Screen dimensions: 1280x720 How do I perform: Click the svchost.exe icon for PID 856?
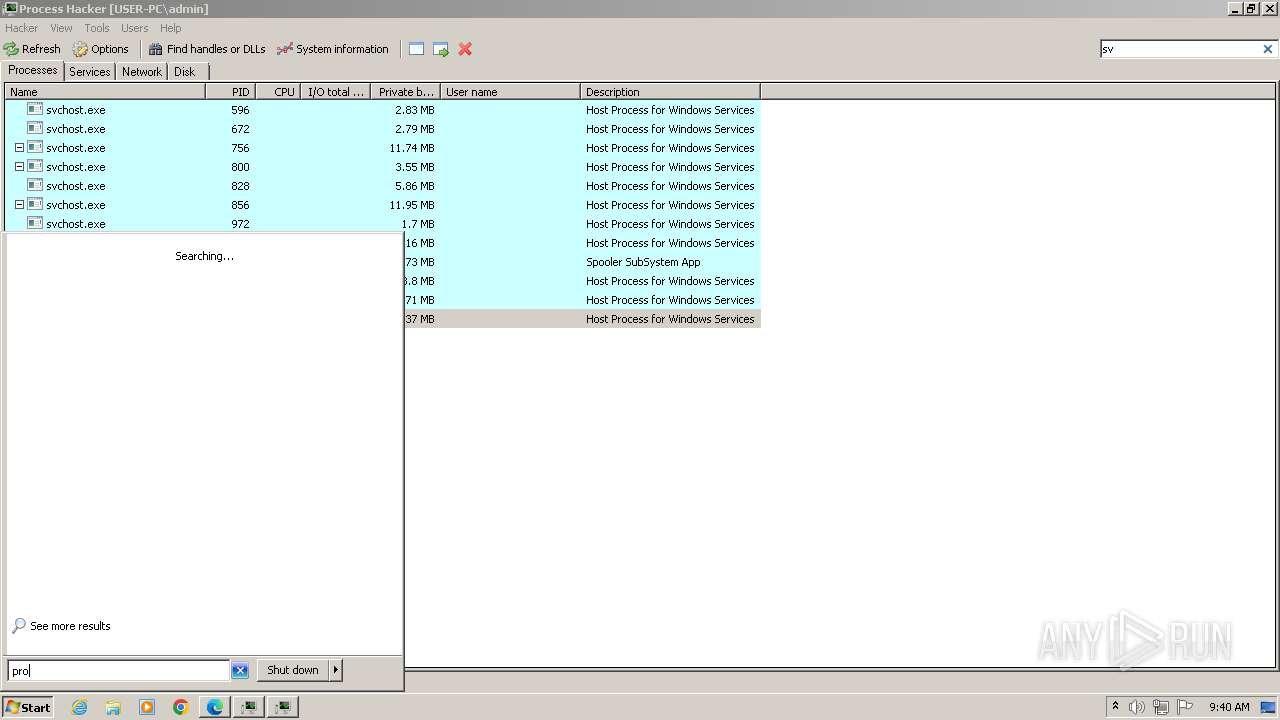[x=35, y=205]
